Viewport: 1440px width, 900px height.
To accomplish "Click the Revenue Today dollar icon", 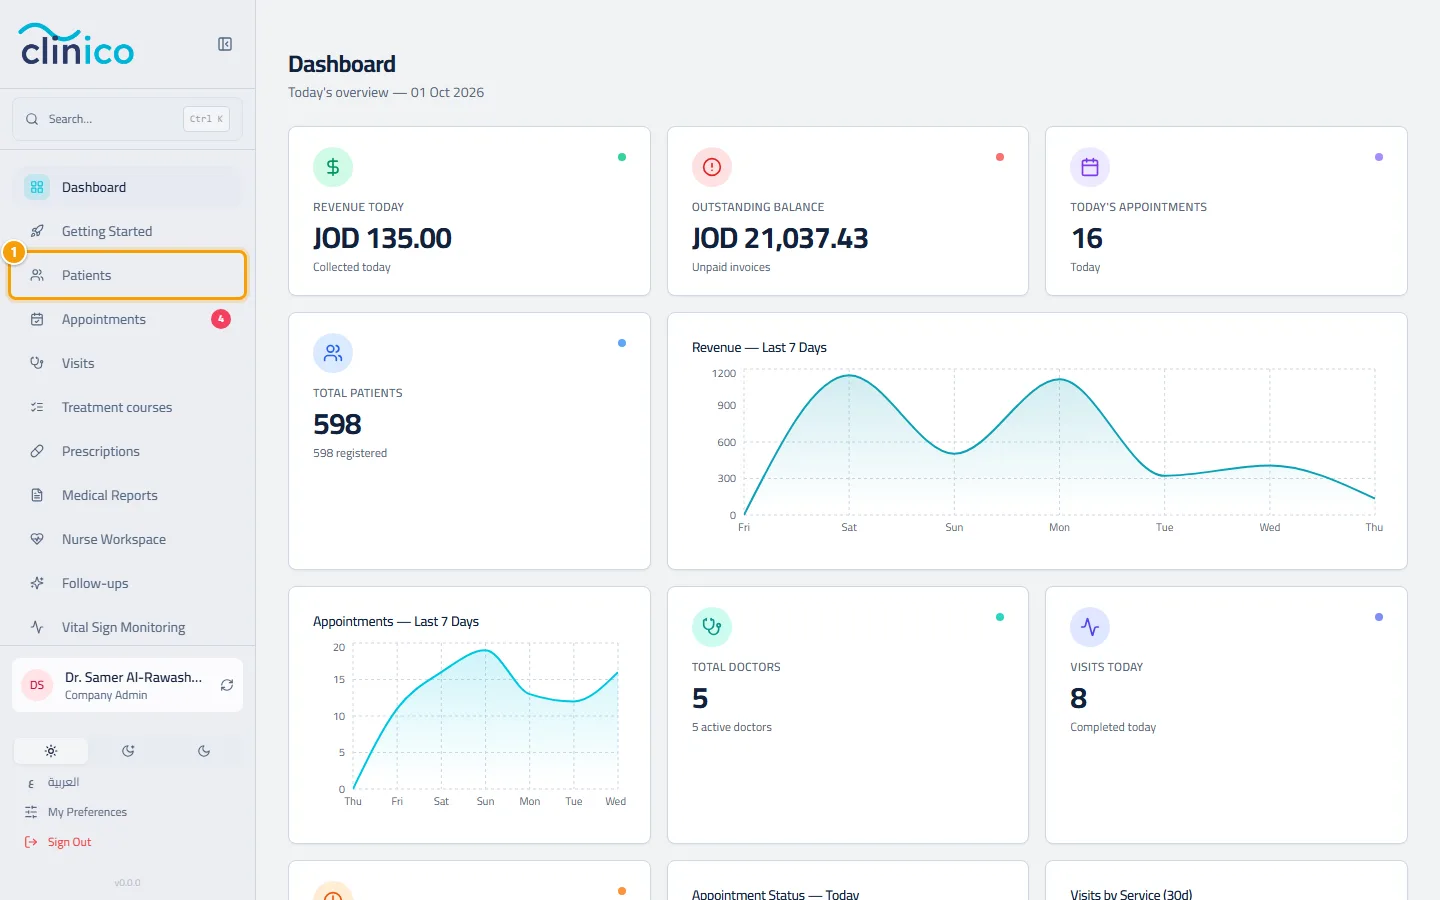I will (333, 167).
